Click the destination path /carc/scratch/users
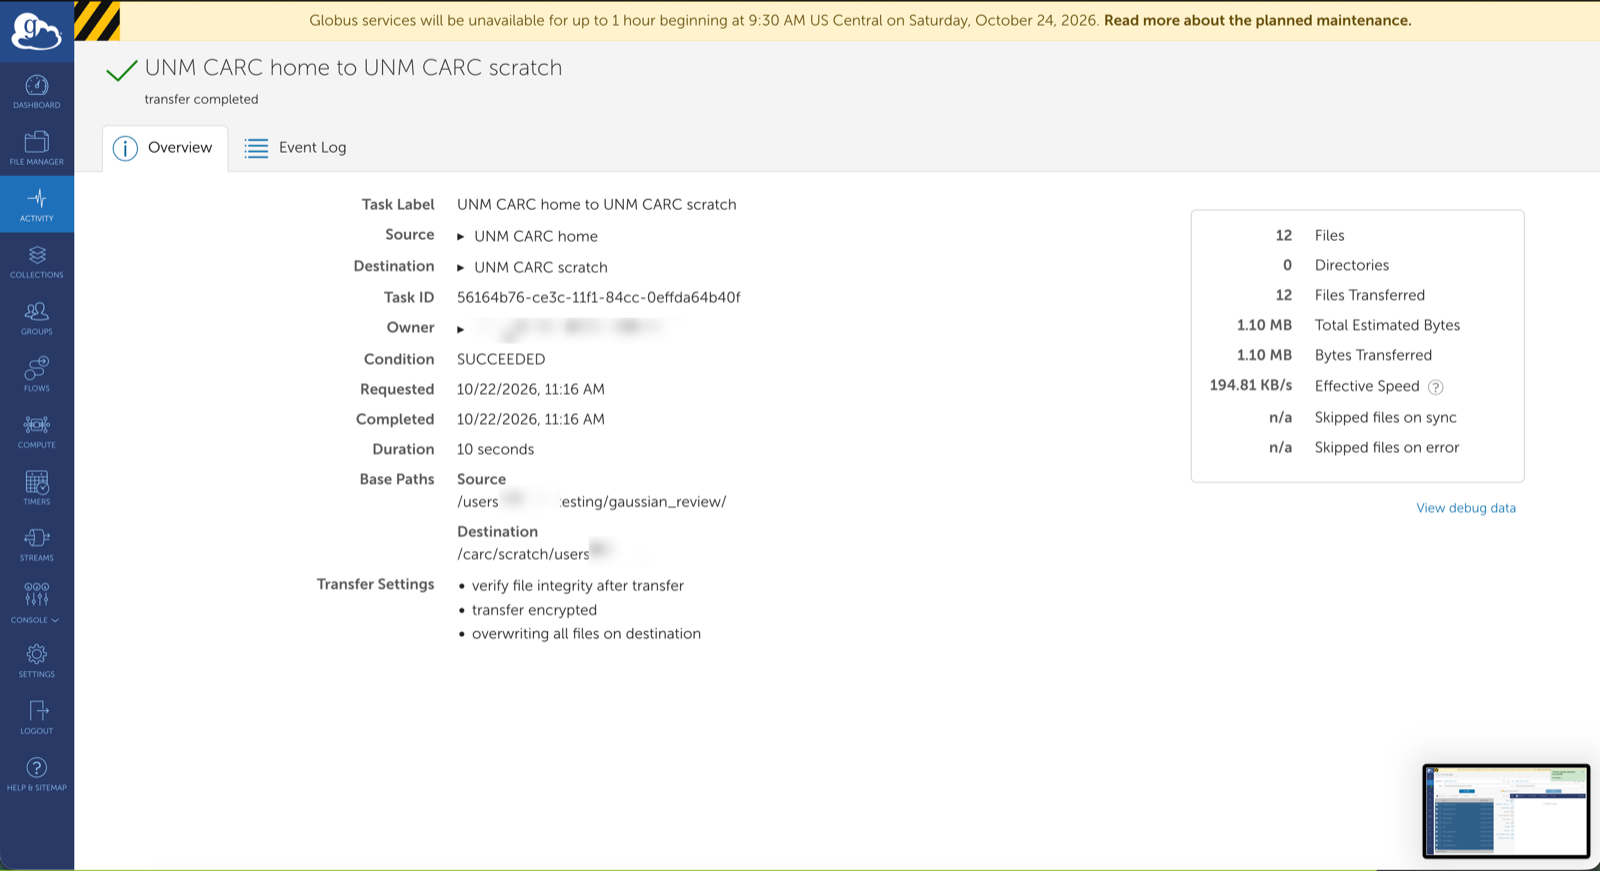Viewport: 1600px width, 871px height. coord(523,554)
